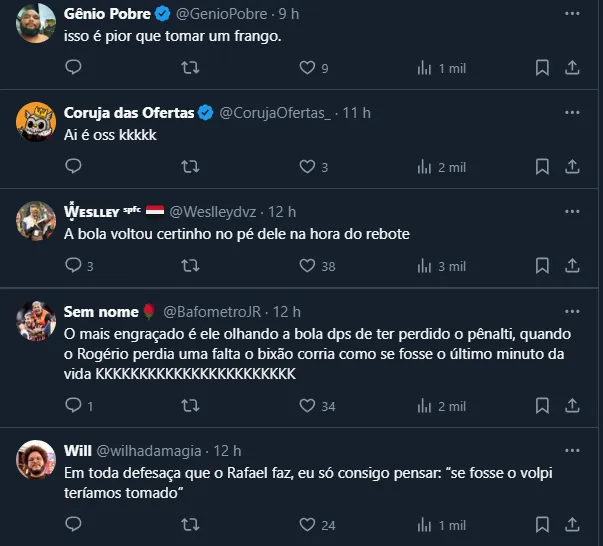
Task: View analytics on Sem nome's tweet
Action: point(425,406)
